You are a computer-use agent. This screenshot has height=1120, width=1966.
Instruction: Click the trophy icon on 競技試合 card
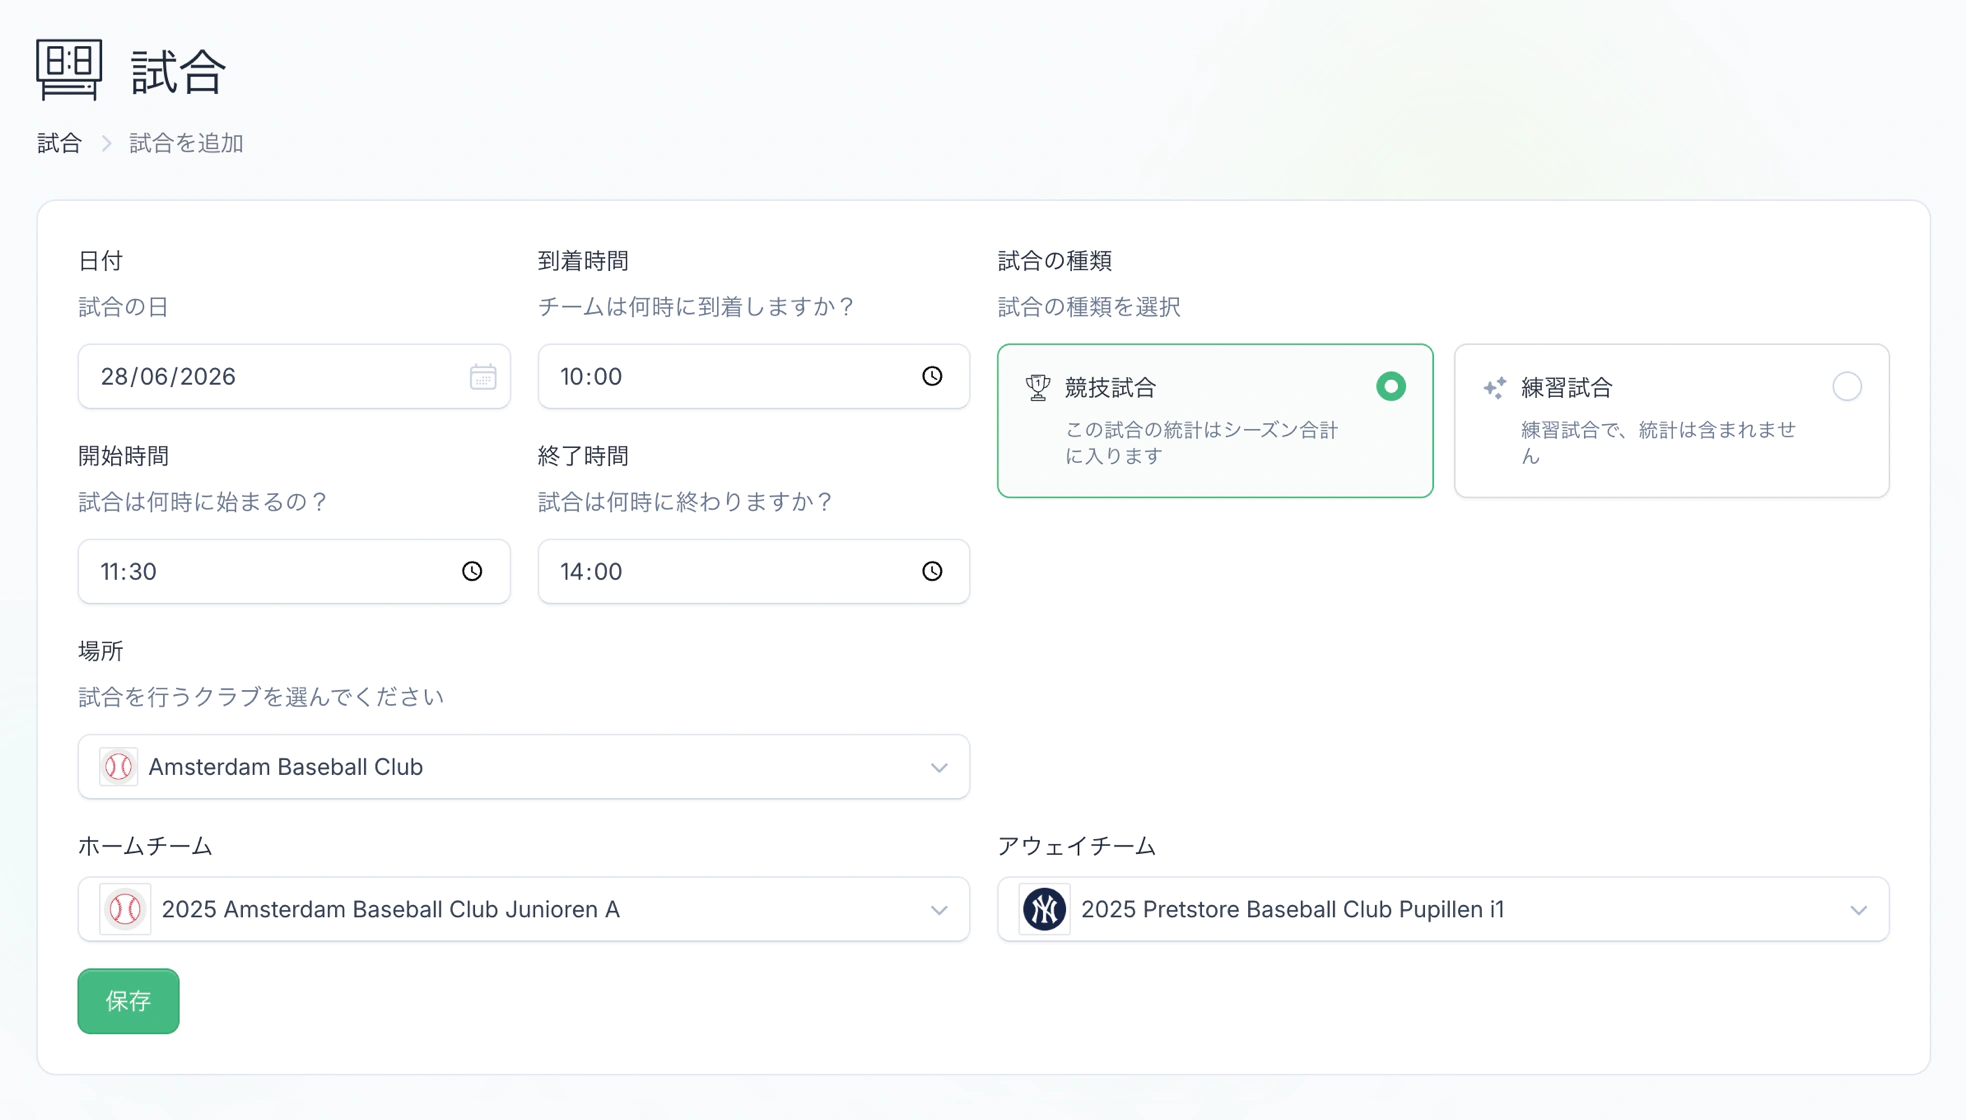[1038, 387]
